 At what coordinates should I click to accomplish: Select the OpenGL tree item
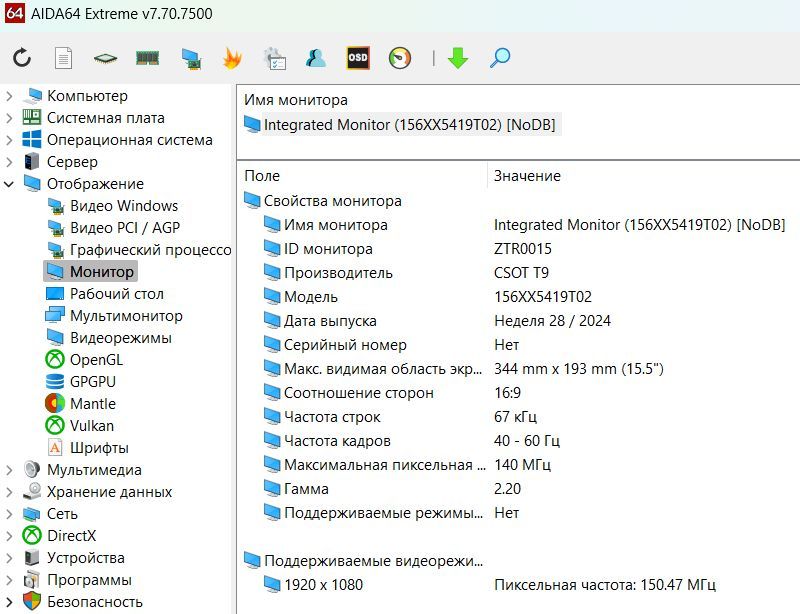[96, 360]
